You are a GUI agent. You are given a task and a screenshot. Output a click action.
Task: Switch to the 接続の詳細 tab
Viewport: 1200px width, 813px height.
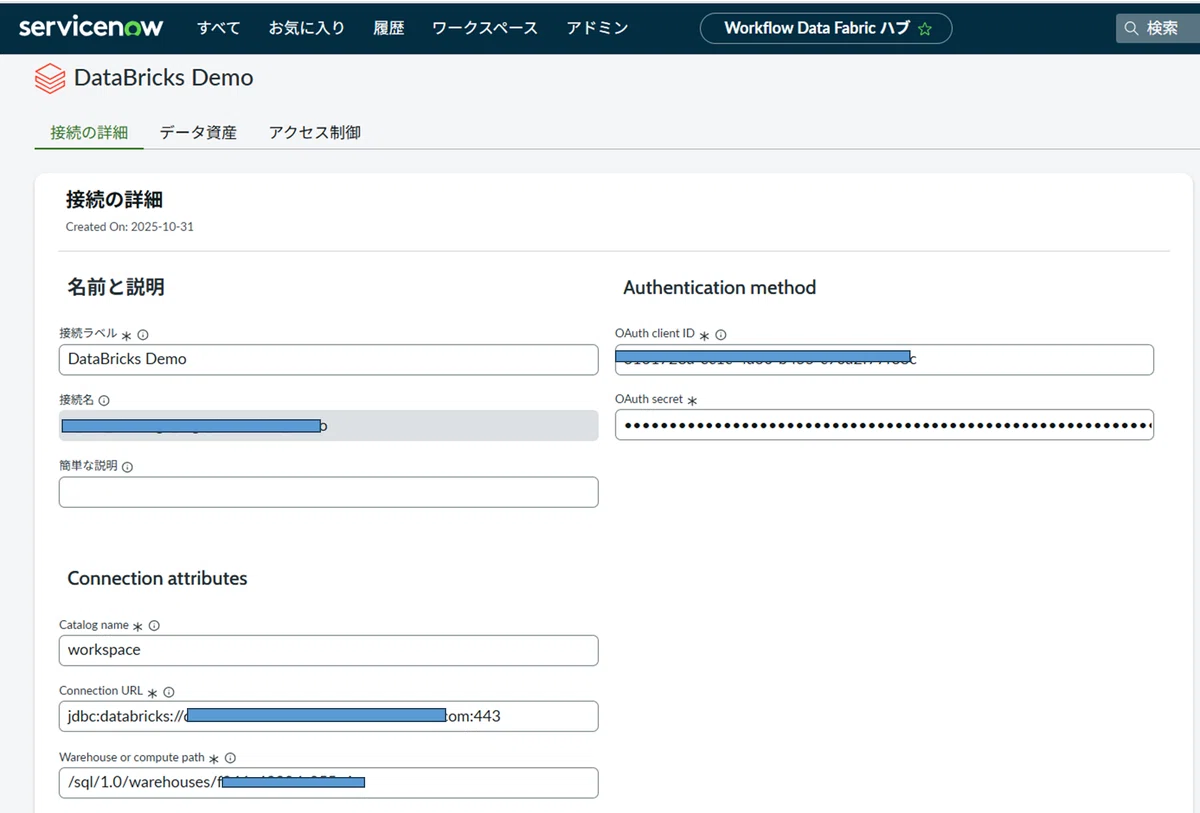coord(89,132)
